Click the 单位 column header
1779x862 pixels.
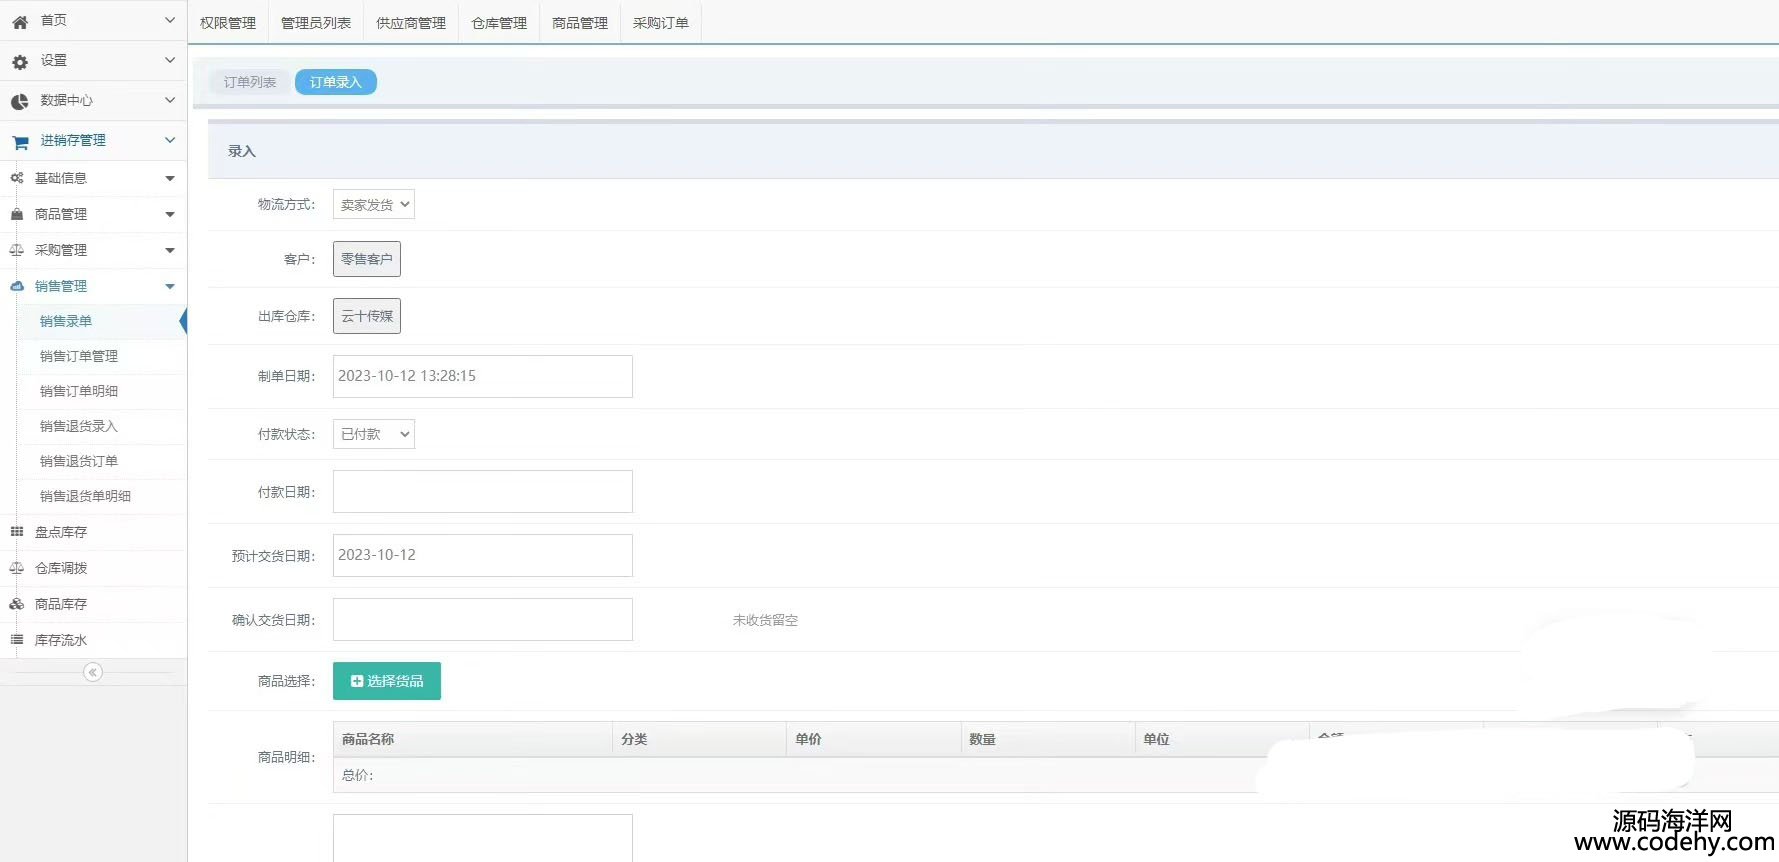[1221, 739]
